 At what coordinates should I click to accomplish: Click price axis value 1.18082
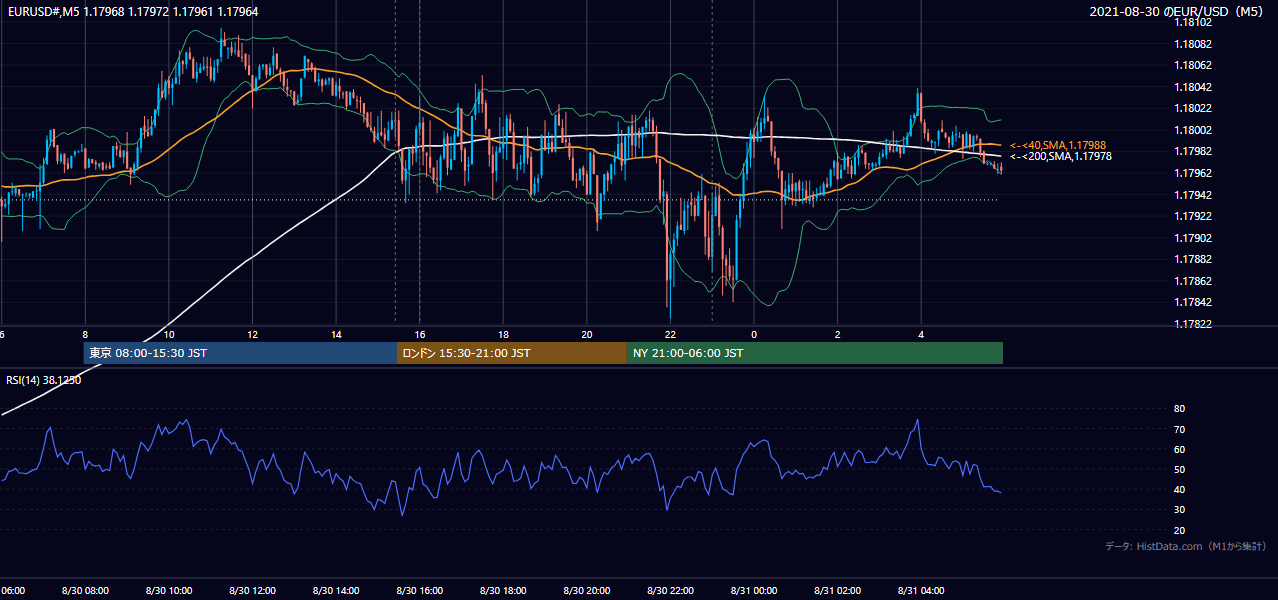1193,44
